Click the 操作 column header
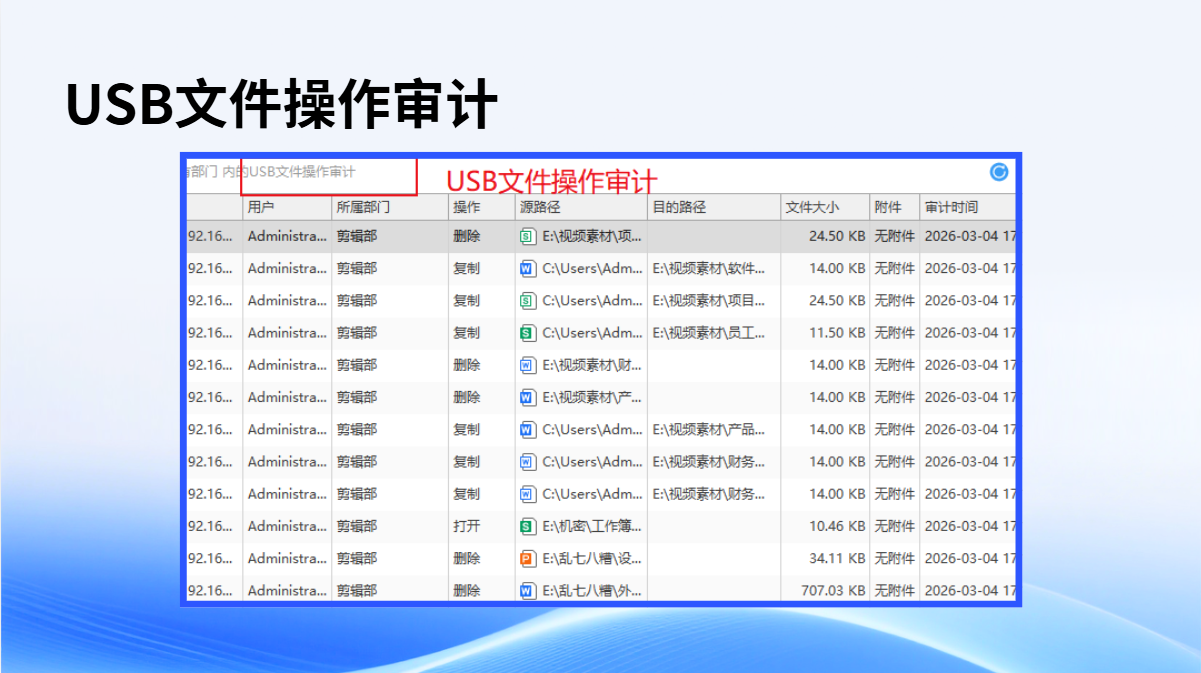The width and height of the screenshot is (1201, 673). click(x=467, y=207)
